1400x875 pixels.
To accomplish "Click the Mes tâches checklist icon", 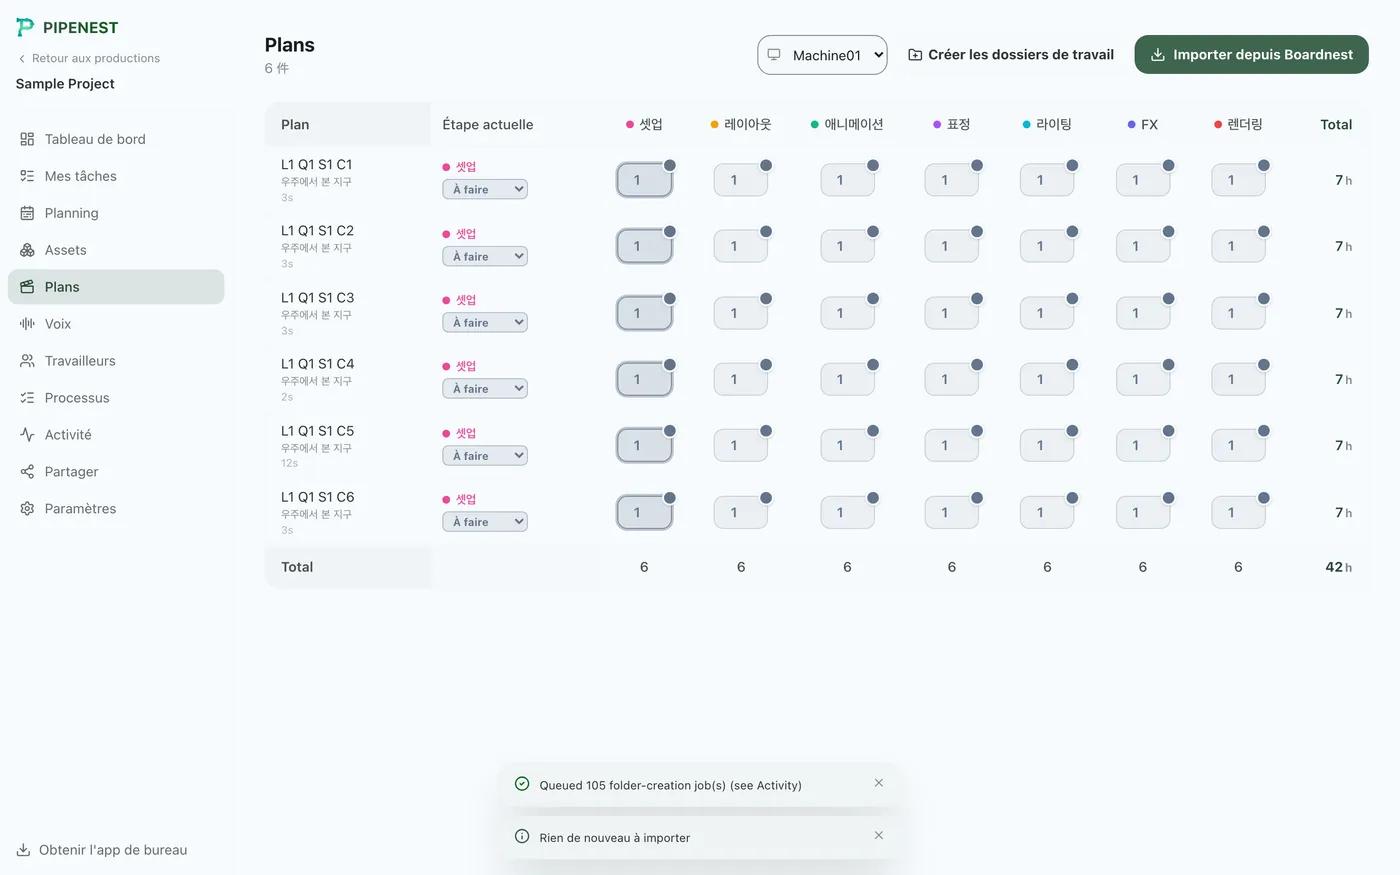I will point(27,176).
